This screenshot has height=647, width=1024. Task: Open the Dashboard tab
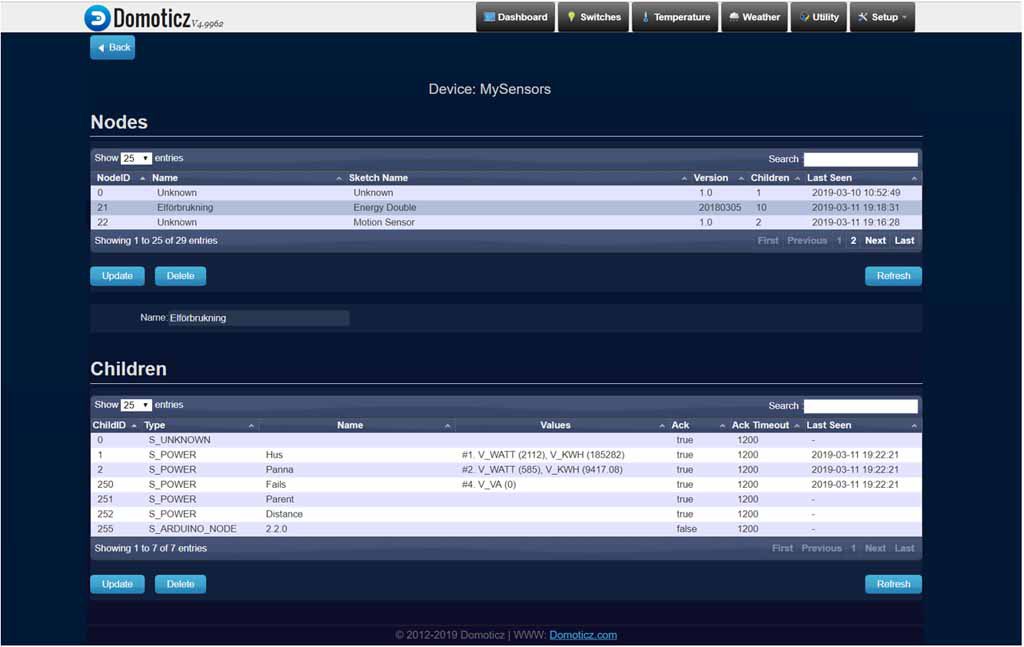tap(516, 17)
